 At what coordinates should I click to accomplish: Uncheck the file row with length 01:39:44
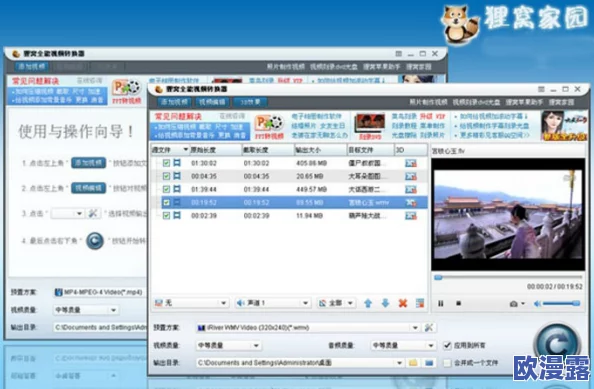tap(166, 189)
